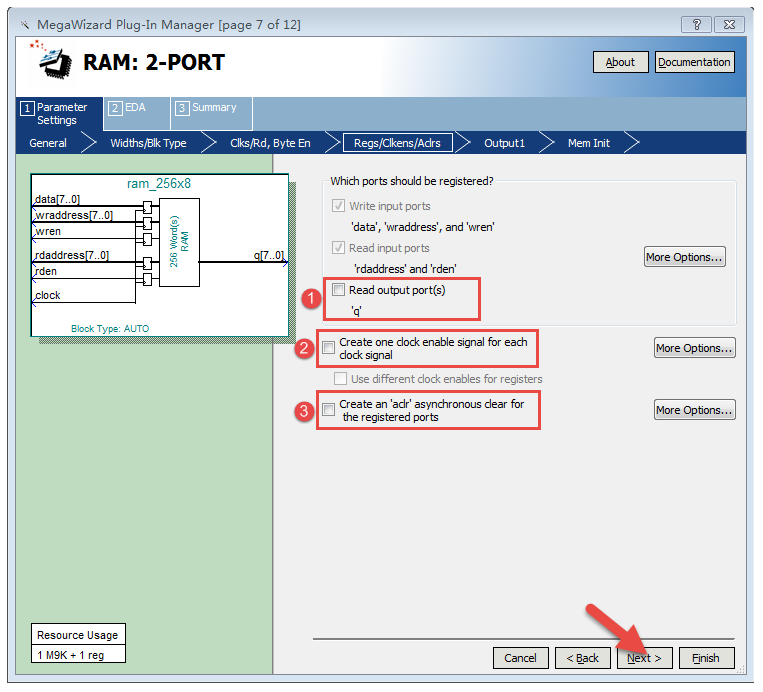The width and height of the screenshot is (763, 692).
Task: Toggle the Read input ports checkbox
Action: 338,248
